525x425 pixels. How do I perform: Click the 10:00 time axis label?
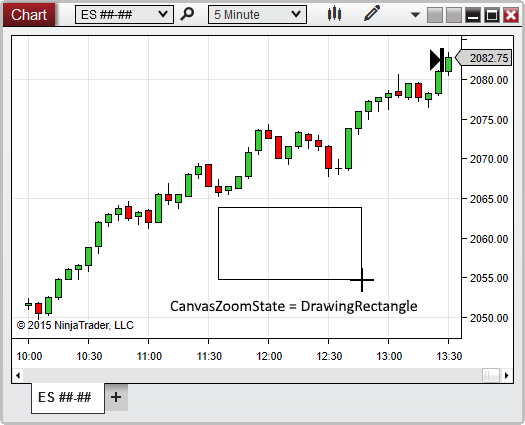29,356
